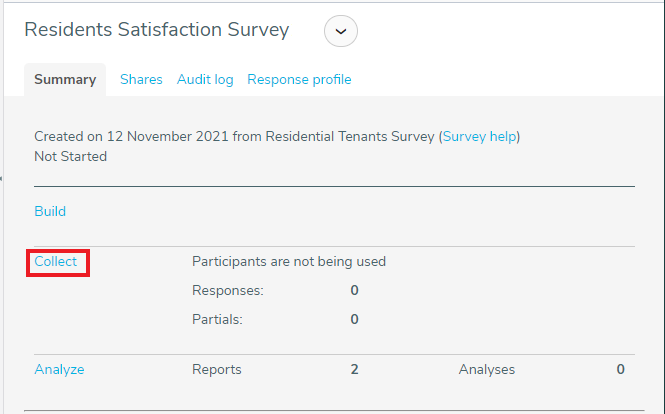Click the Analyses label
The width and height of the screenshot is (665, 414).
(486, 369)
